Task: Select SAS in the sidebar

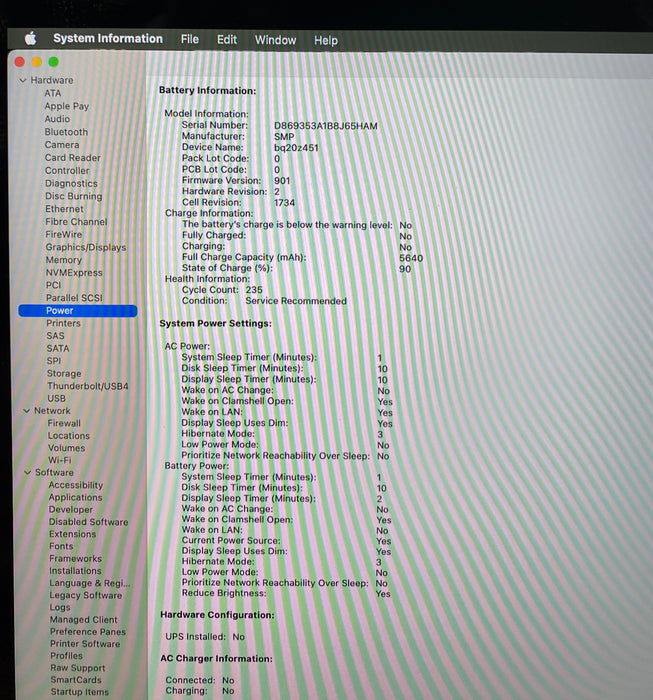Action: (55, 336)
